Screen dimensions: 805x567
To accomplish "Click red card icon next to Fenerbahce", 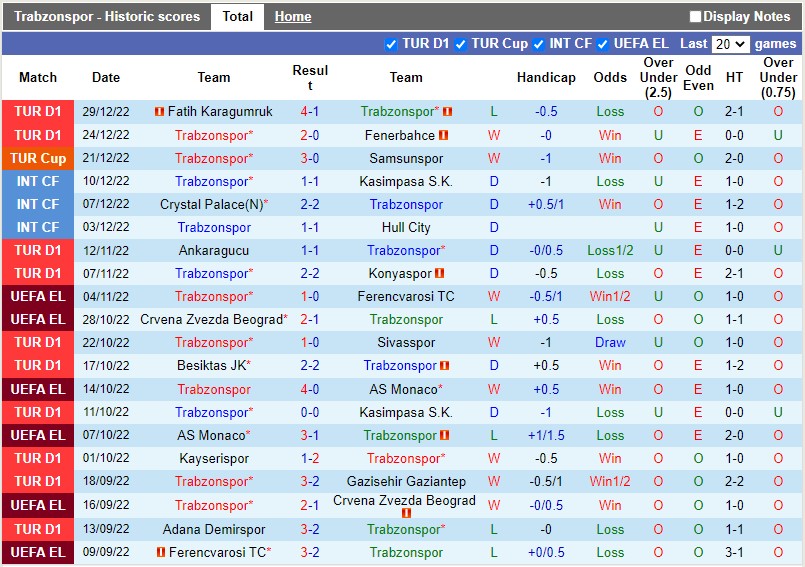I will click(444, 136).
